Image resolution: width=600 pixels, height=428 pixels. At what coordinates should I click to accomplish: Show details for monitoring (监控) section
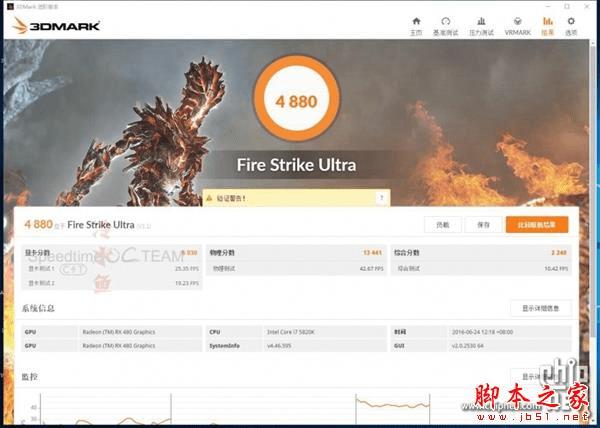[540, 377]
